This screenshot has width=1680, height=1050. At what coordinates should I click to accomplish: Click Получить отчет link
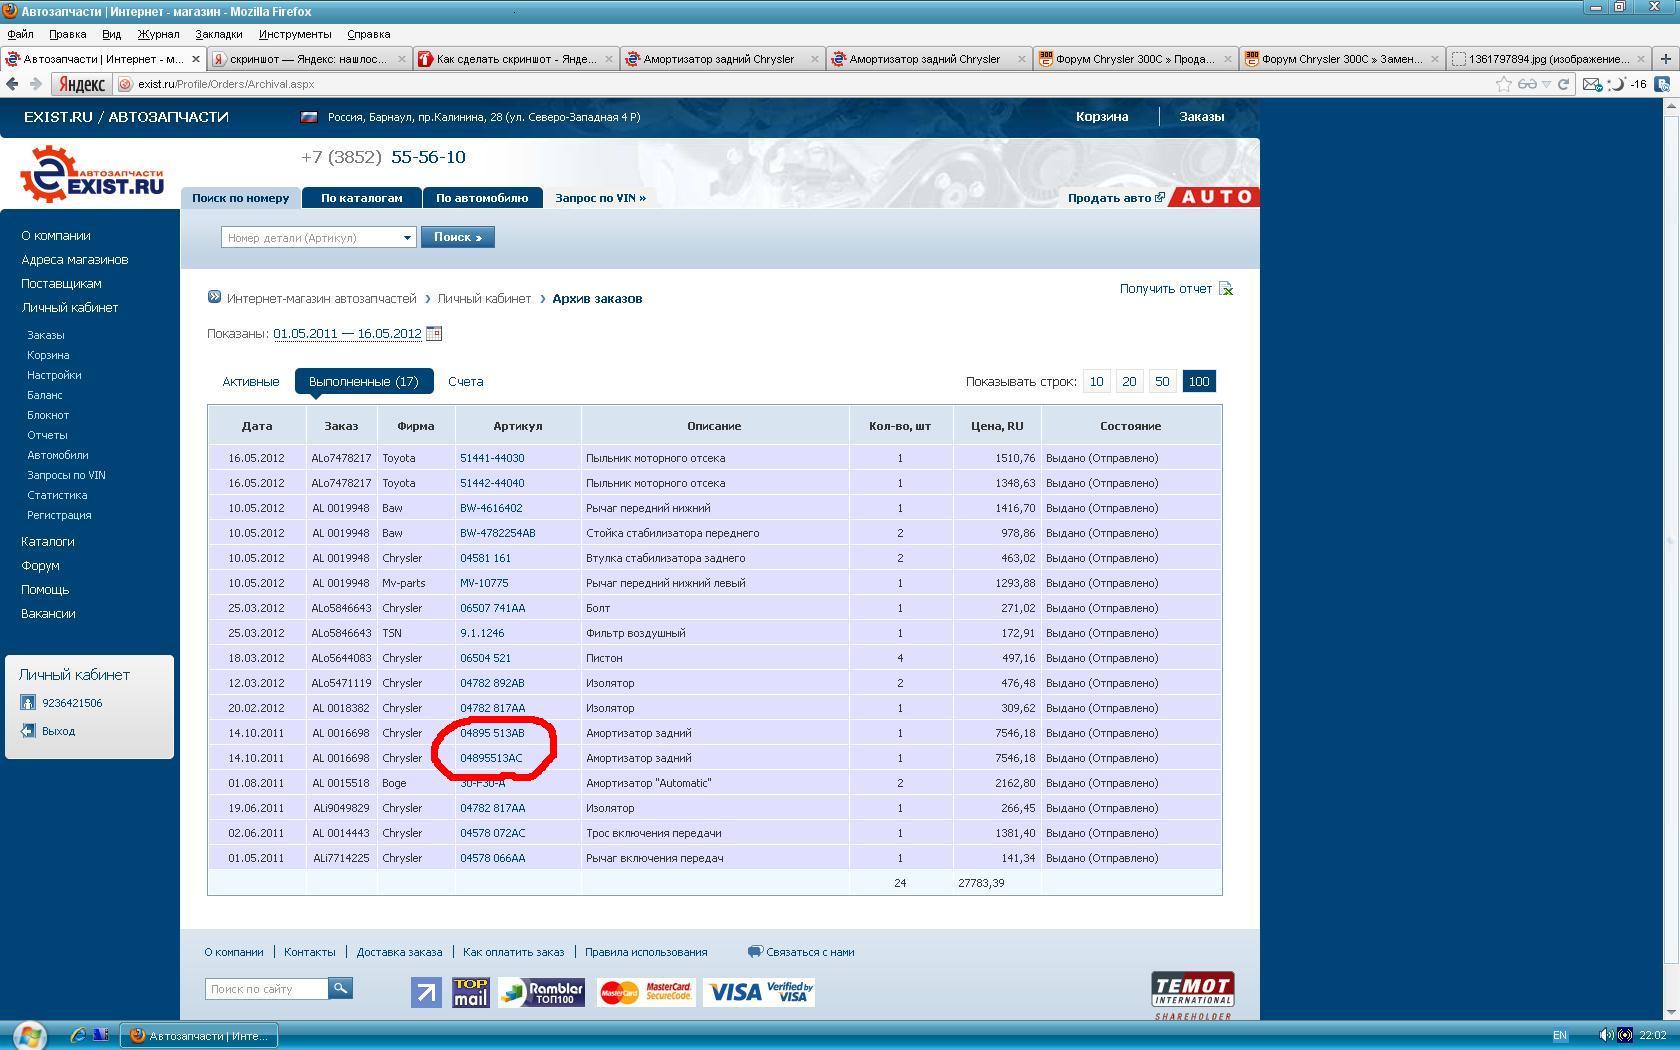coord(1166,289)
